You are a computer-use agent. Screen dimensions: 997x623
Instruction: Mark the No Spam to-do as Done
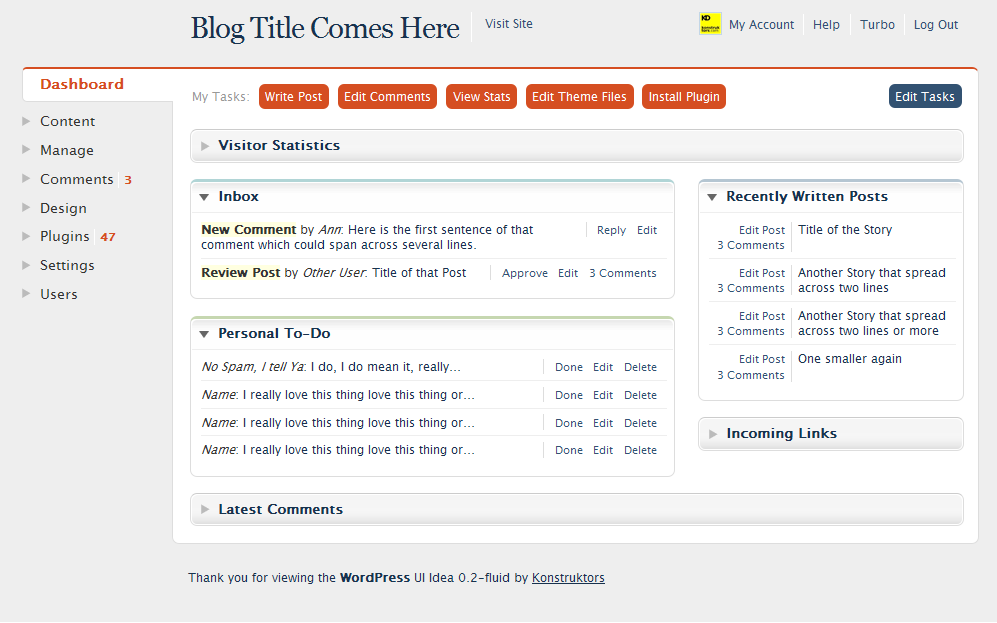(x=568, y=367)
